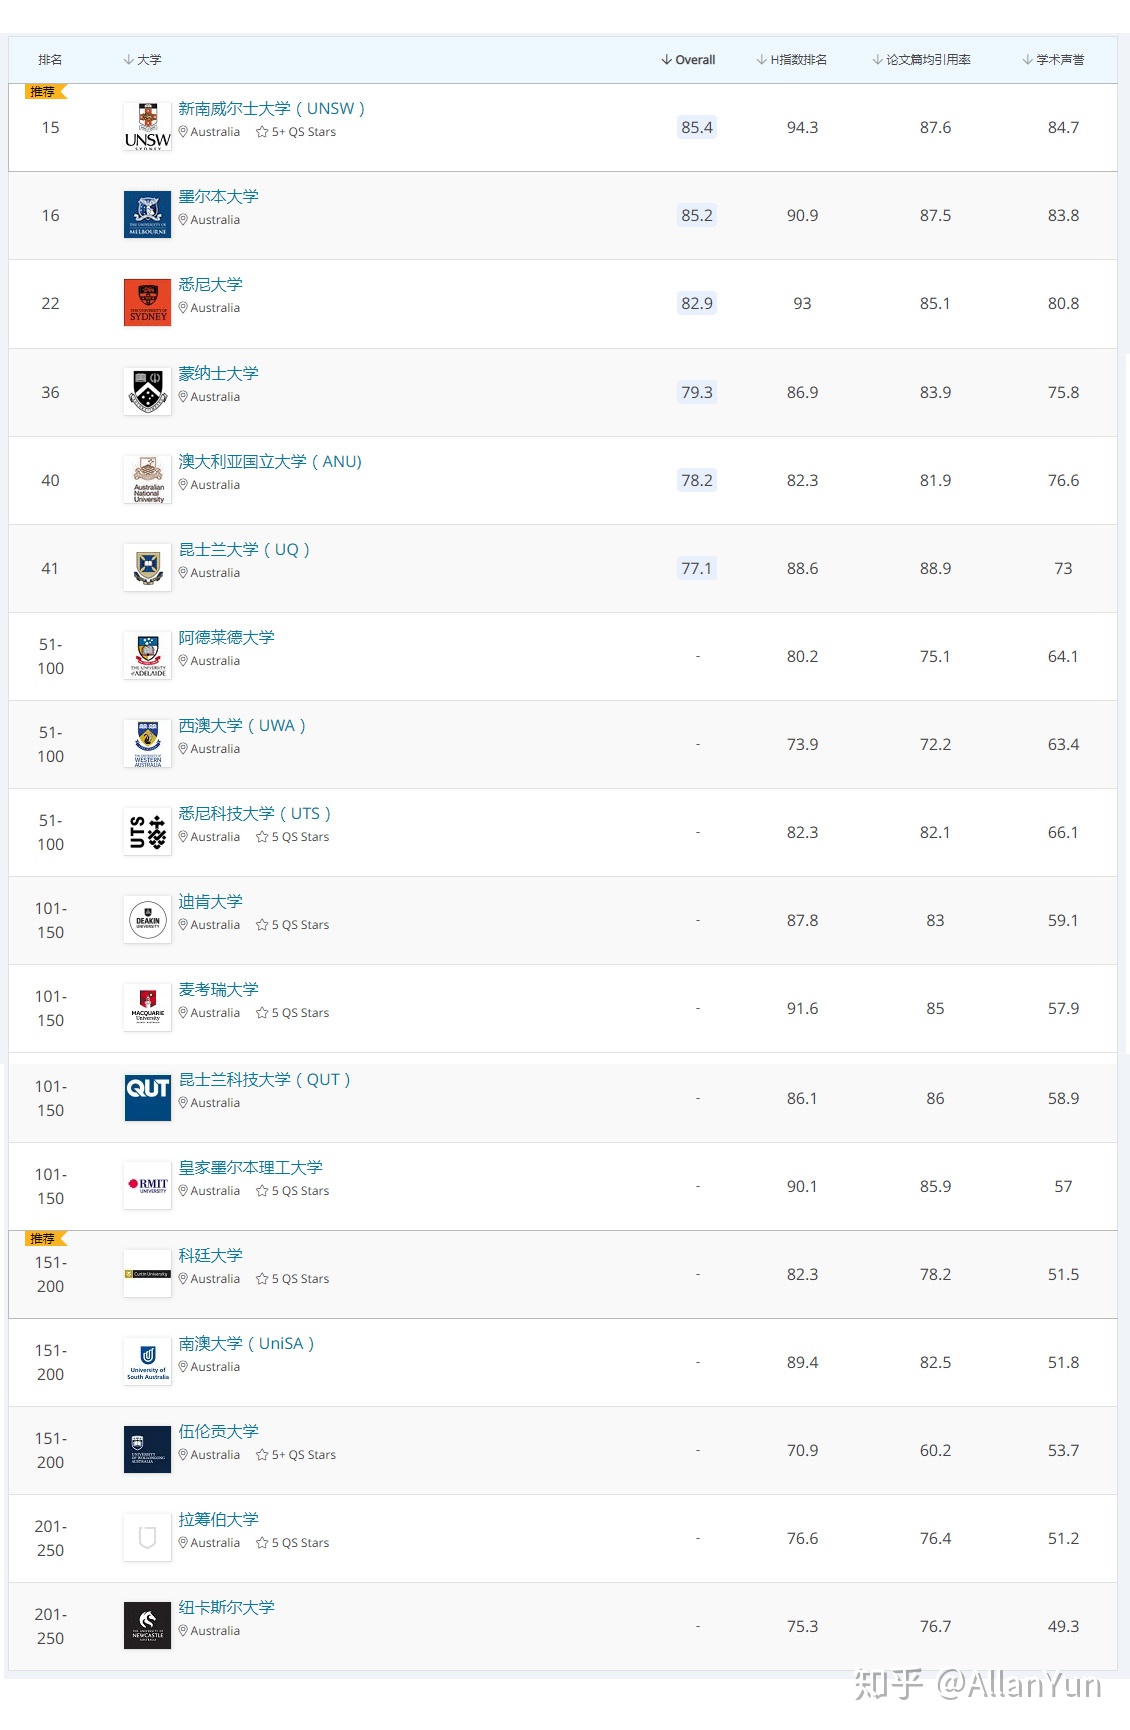
Task: Click the Deakin University round logo
Action: point(148,920)
